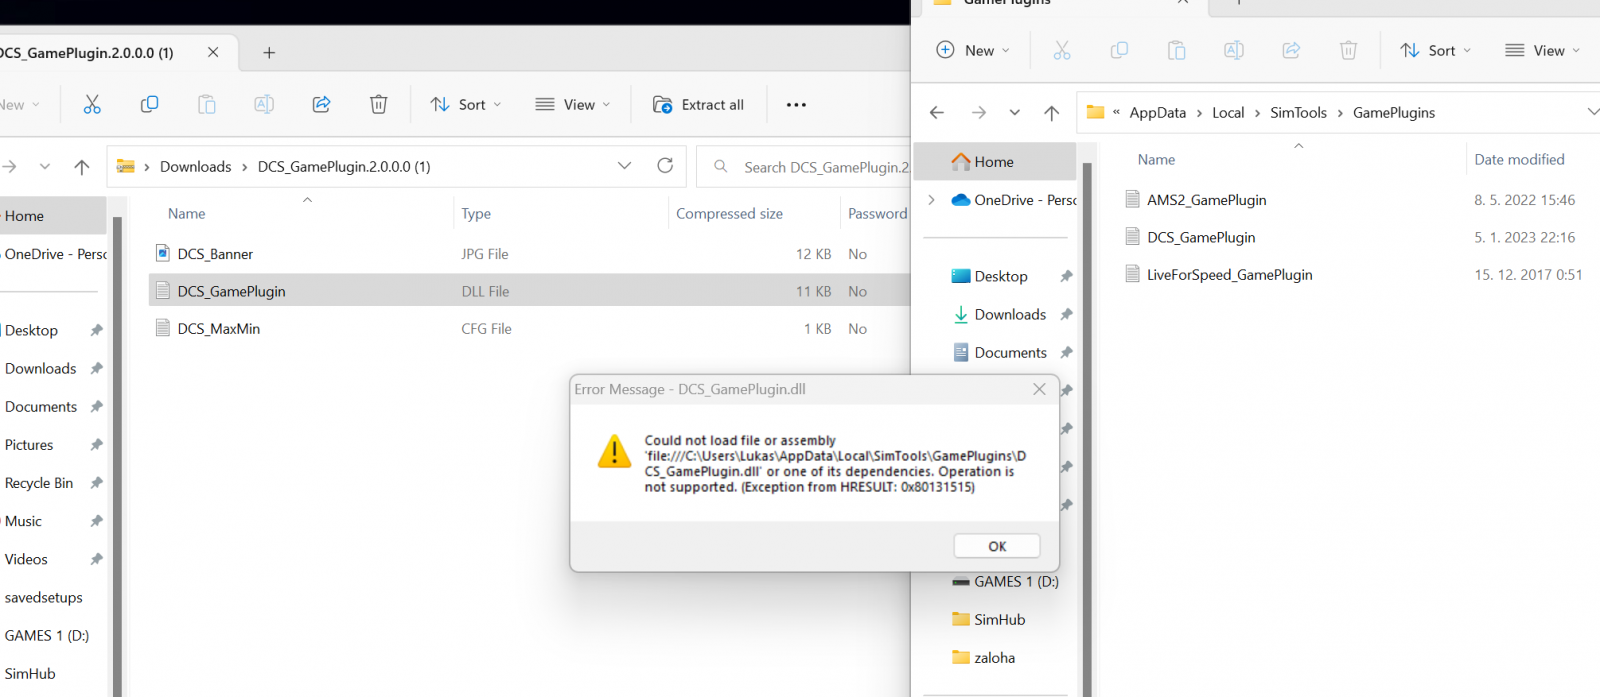Click Delete trash icon in DCS_GamePlugin window

[379, 104]
